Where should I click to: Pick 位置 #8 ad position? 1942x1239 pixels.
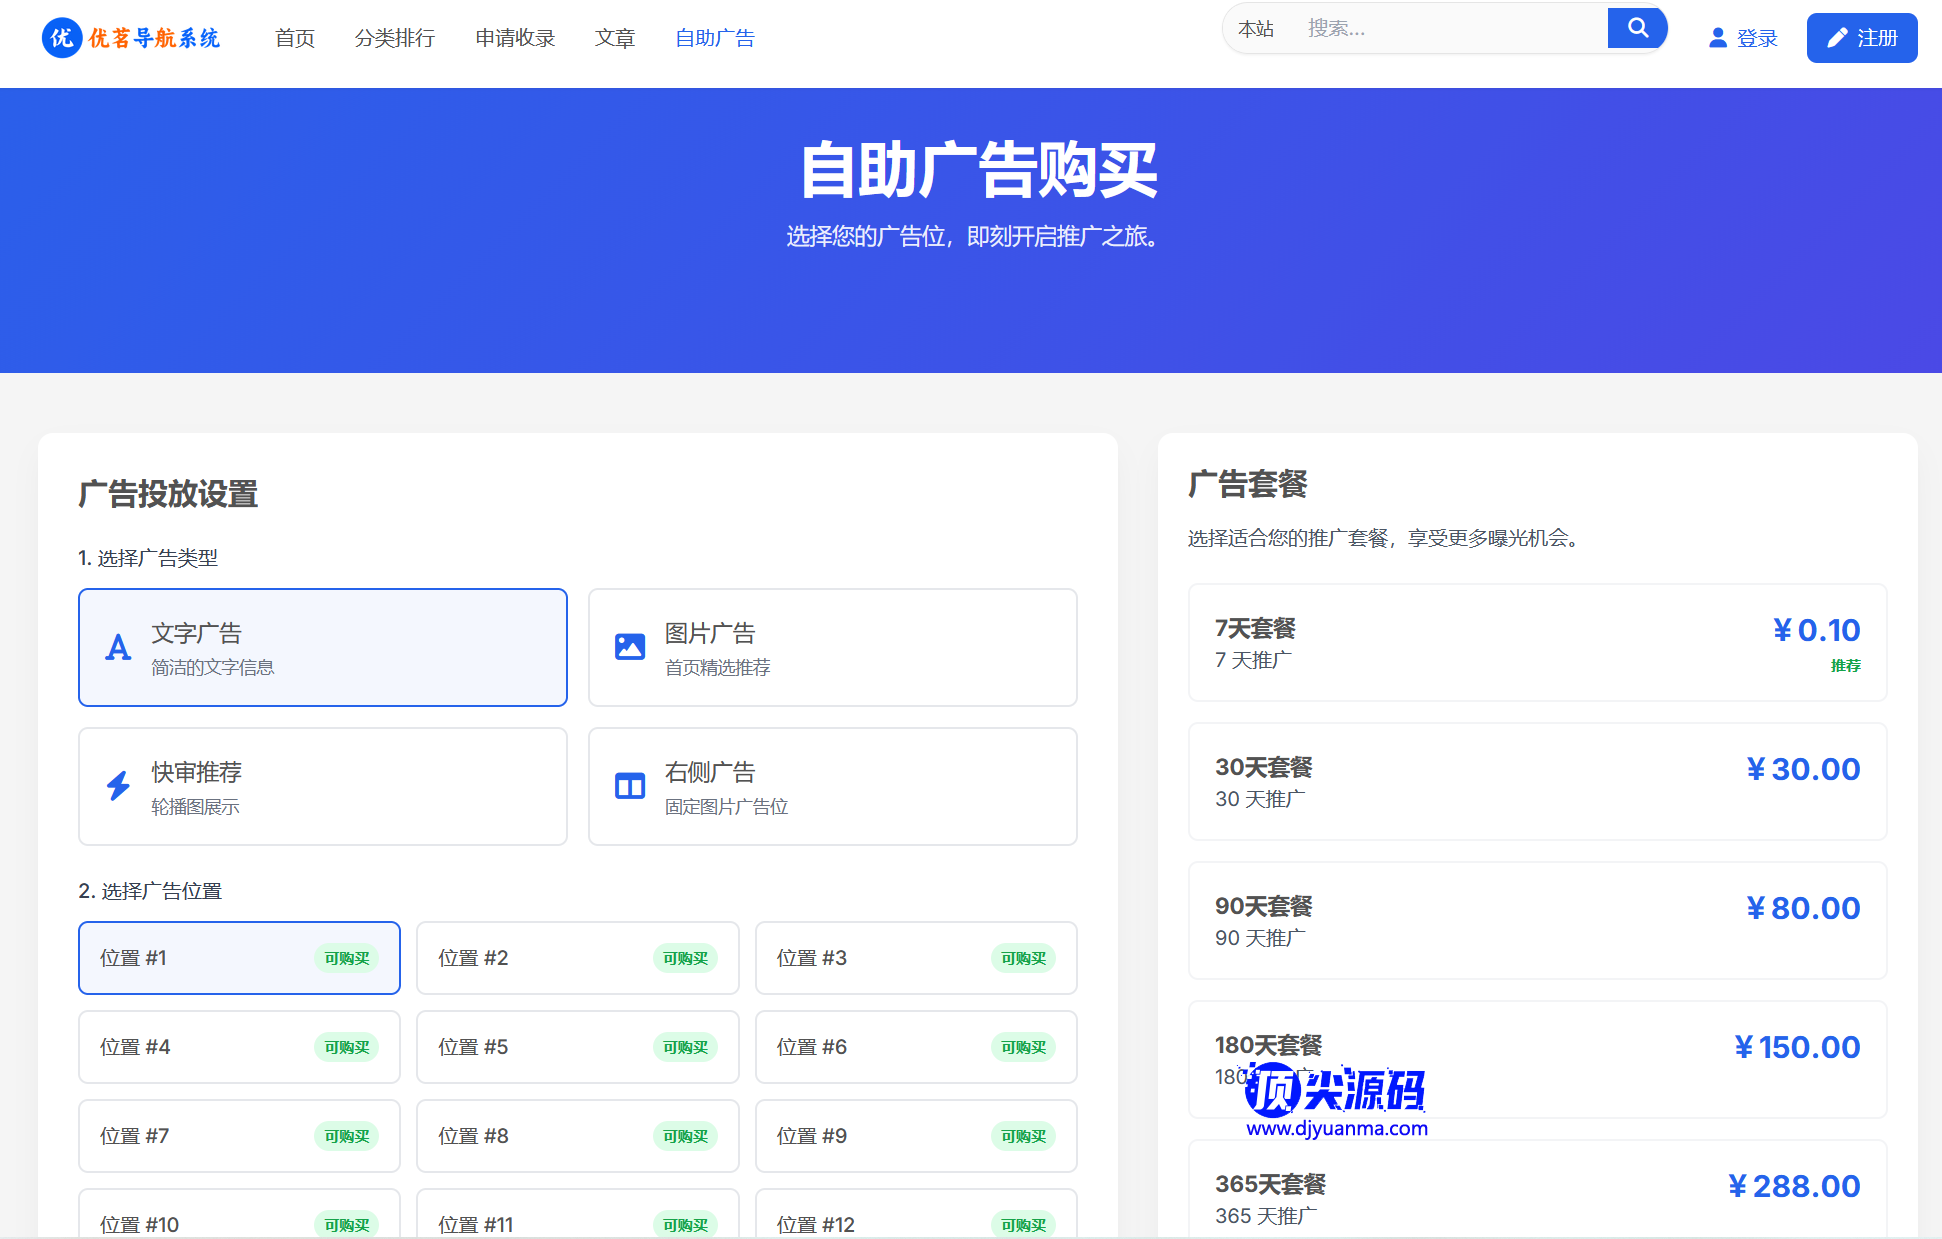[x=577, y=1136]
